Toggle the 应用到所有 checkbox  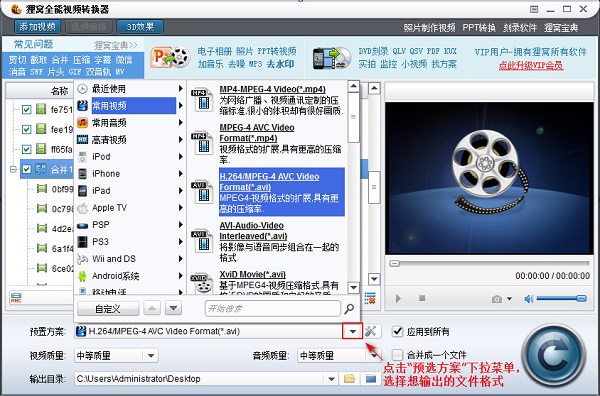398,331
